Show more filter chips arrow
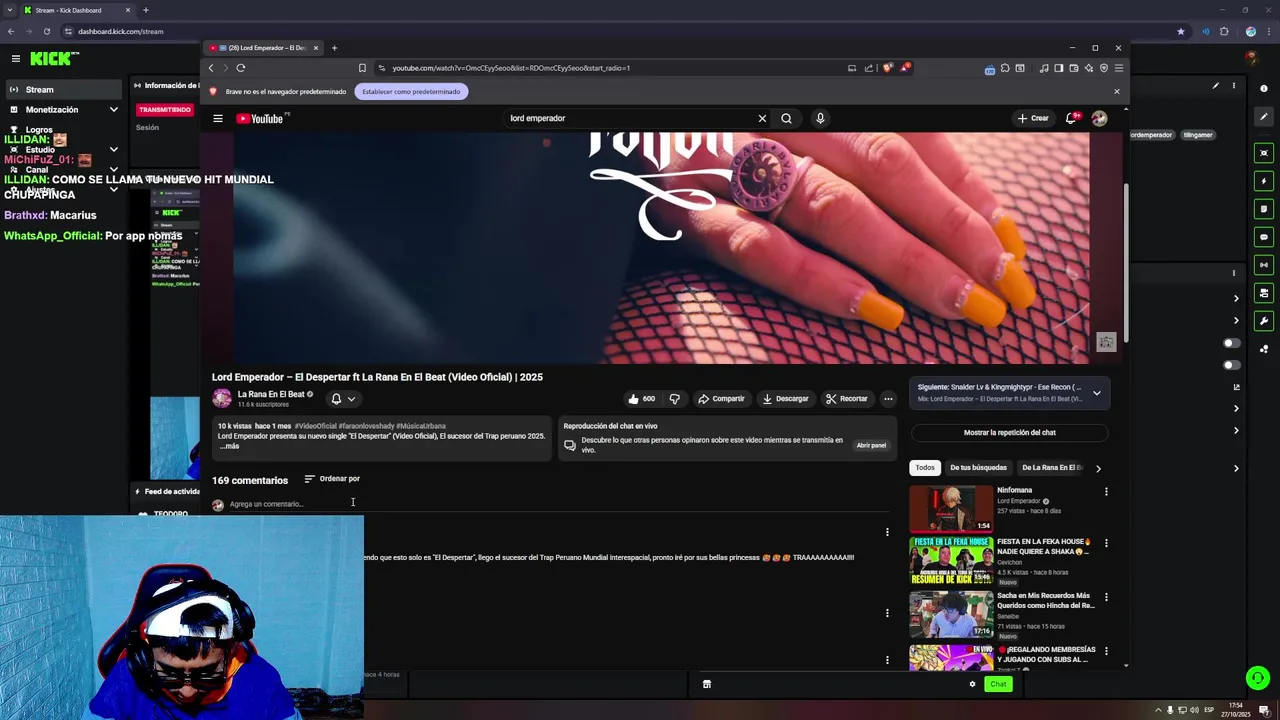The image size is (1280, 720). [x=1098, y=468]
